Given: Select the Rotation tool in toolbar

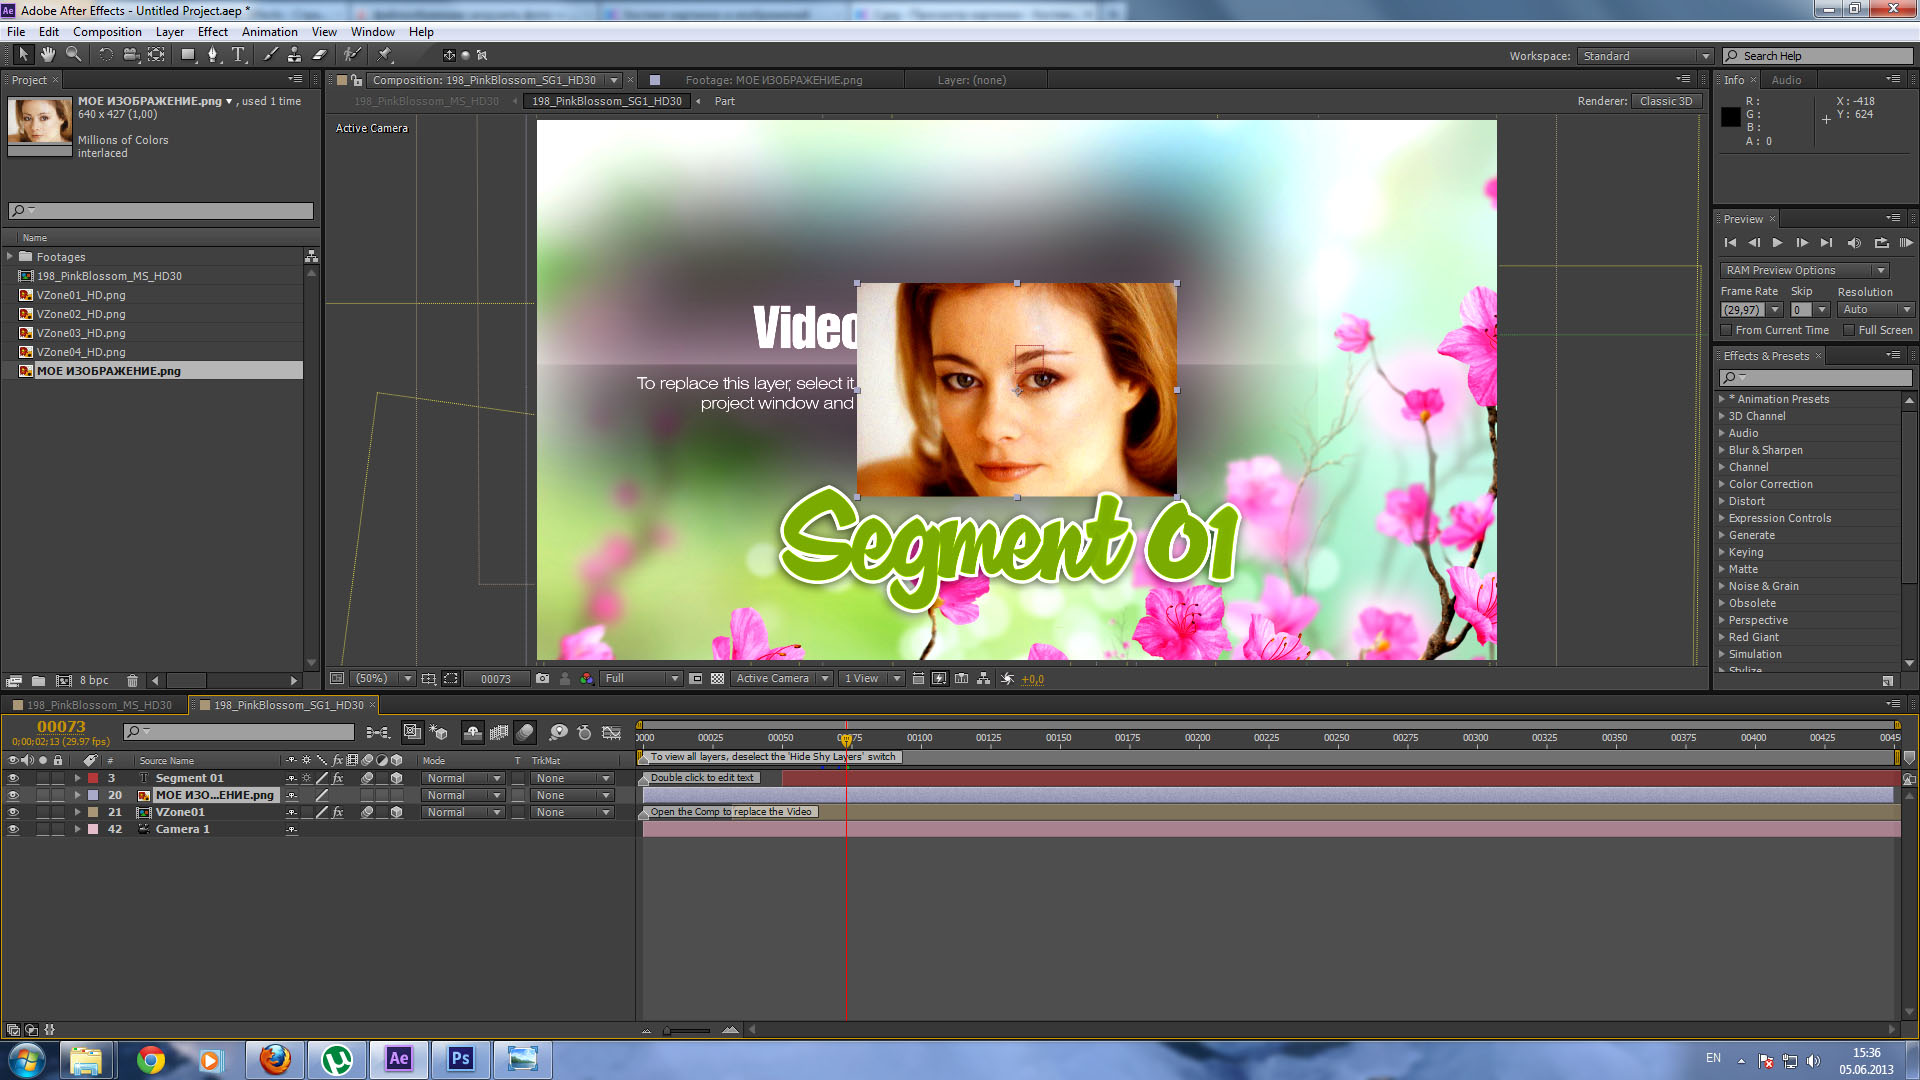Looking at the screenshot, I should click(x=104, y=55).
